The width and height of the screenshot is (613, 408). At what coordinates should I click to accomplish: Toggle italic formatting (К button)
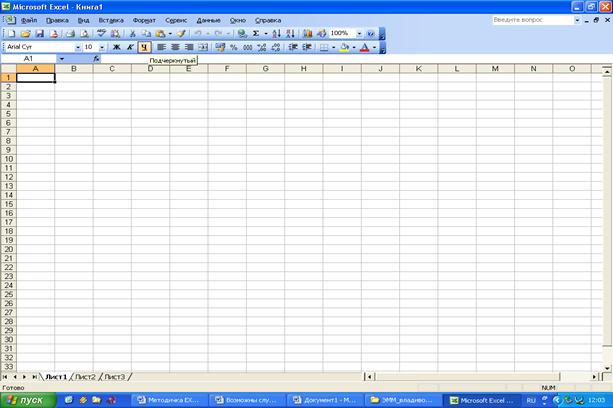[x=130, y=47]
